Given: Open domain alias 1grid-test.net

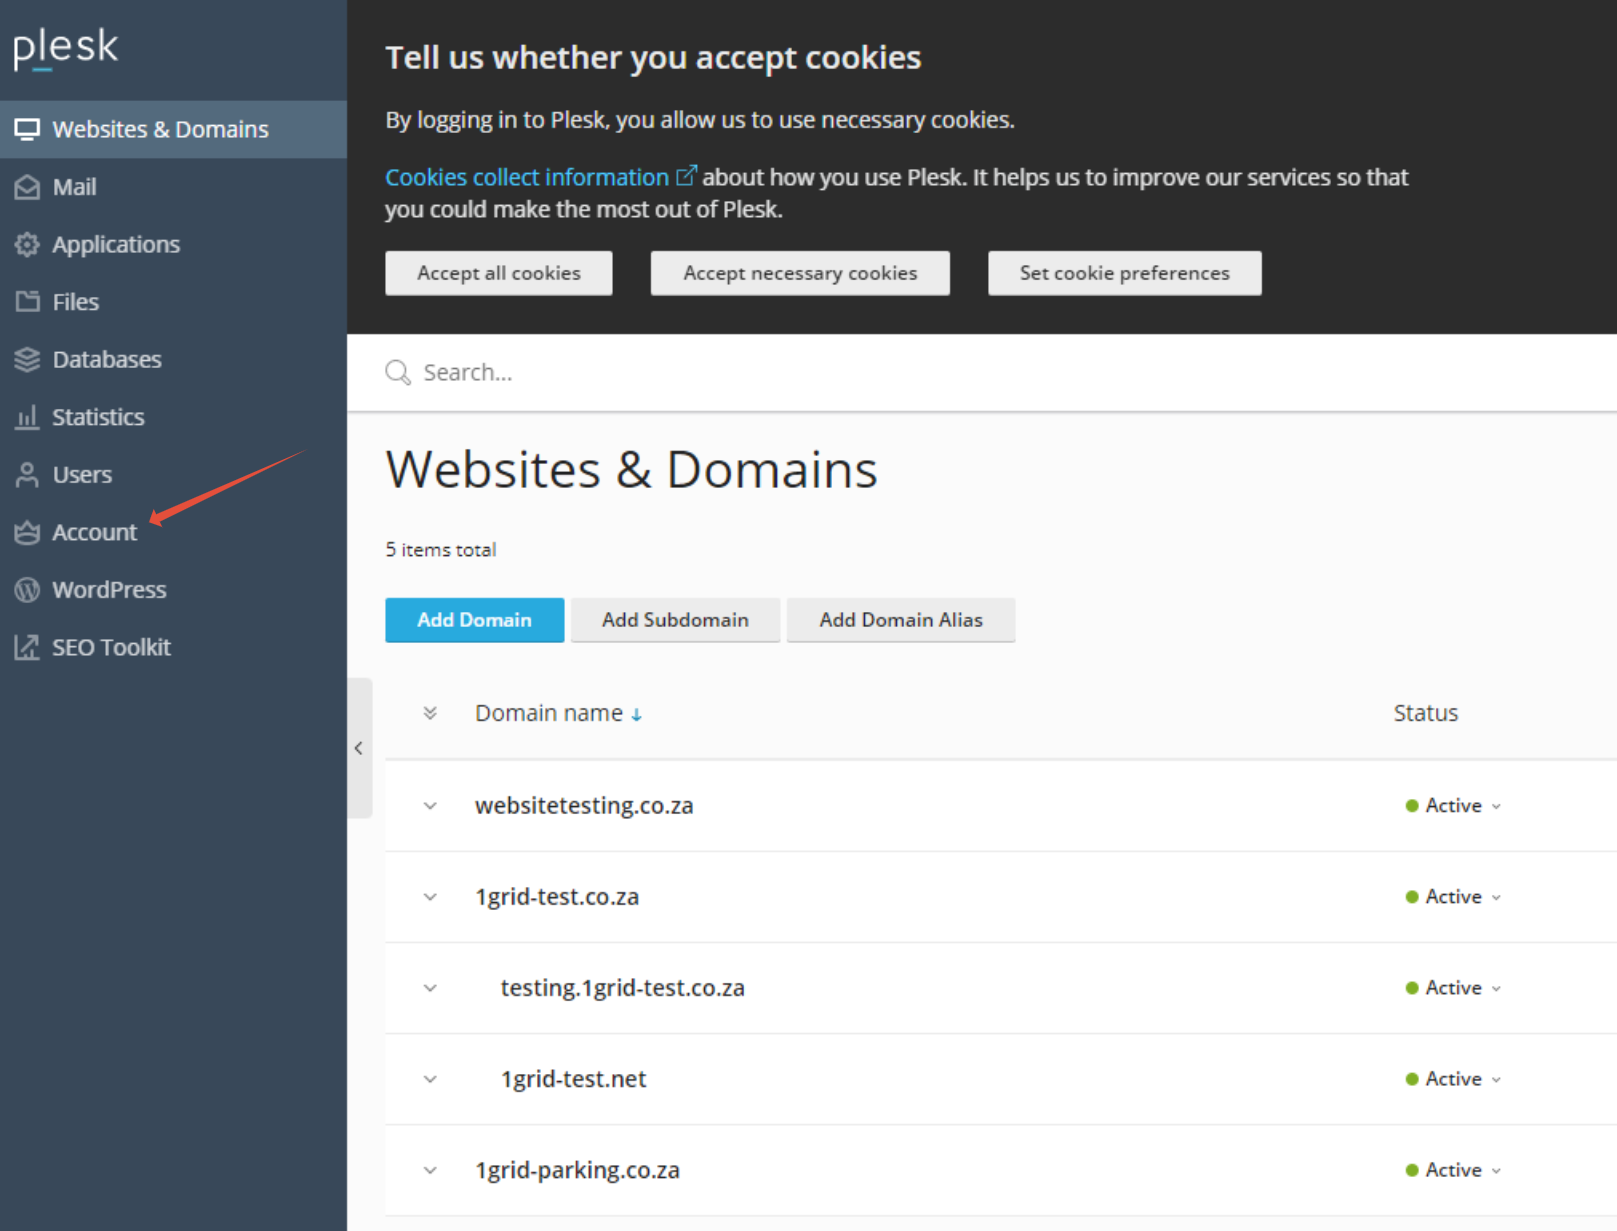Looking at the screenshot, I should (574, 1079).
